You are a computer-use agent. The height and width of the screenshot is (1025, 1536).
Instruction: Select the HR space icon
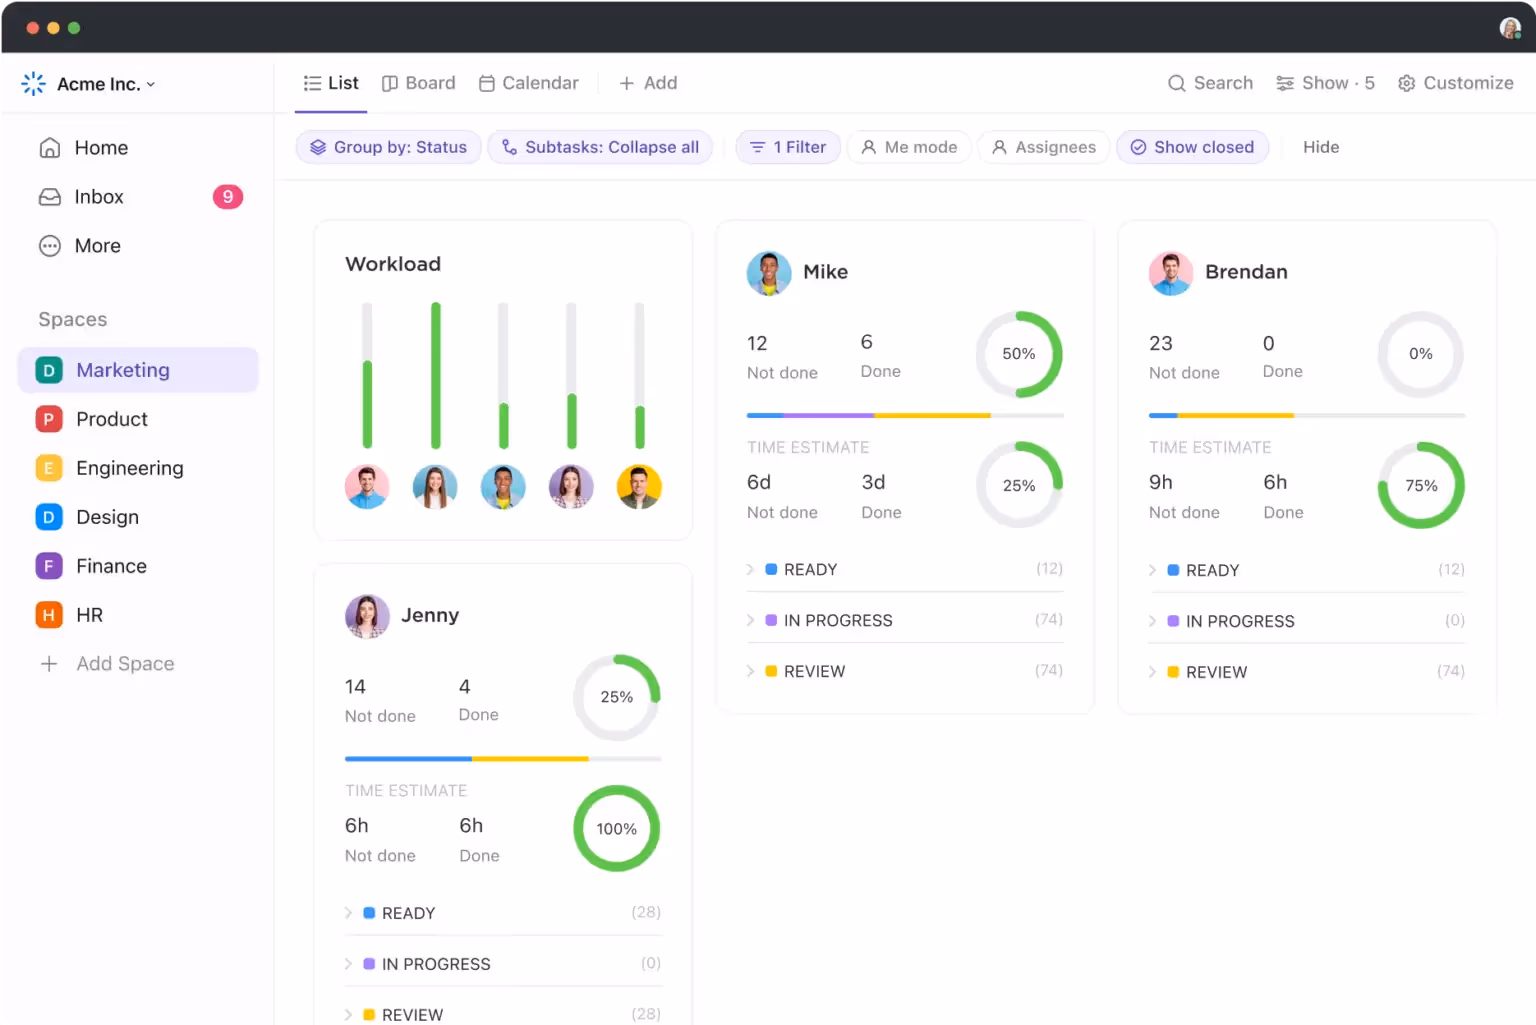pos(48,615)
